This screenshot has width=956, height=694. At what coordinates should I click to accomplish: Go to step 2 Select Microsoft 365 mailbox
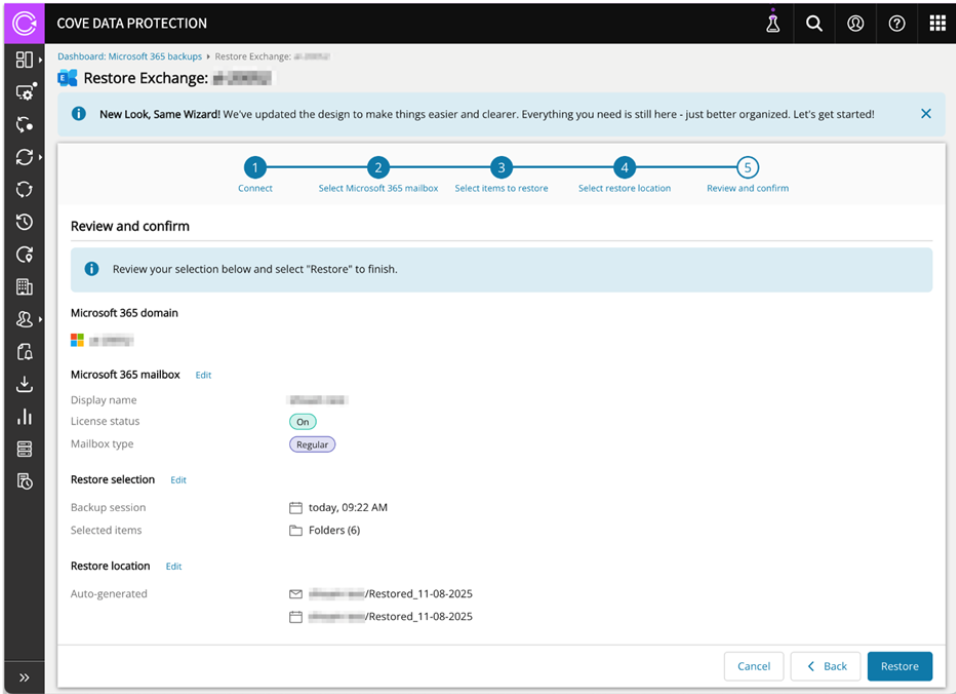tap(378, 168)
